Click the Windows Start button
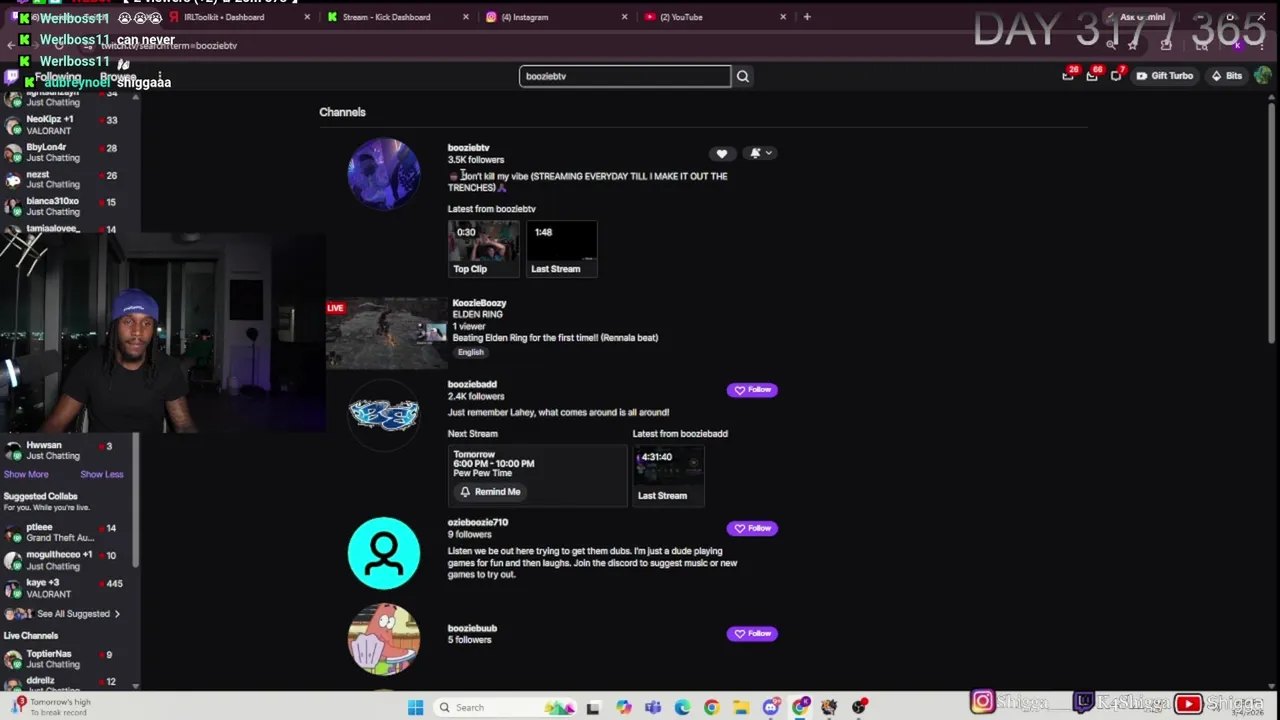 415,707
